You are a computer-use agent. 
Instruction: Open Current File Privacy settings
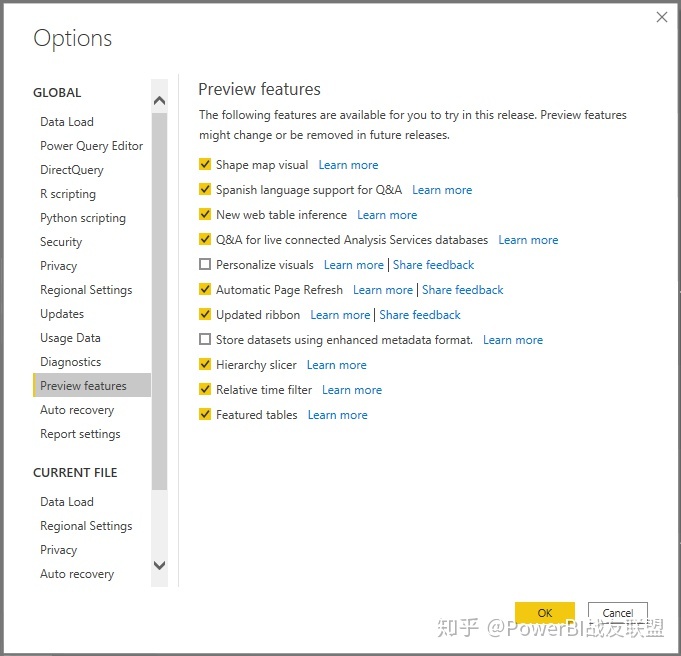pos(58,550)
